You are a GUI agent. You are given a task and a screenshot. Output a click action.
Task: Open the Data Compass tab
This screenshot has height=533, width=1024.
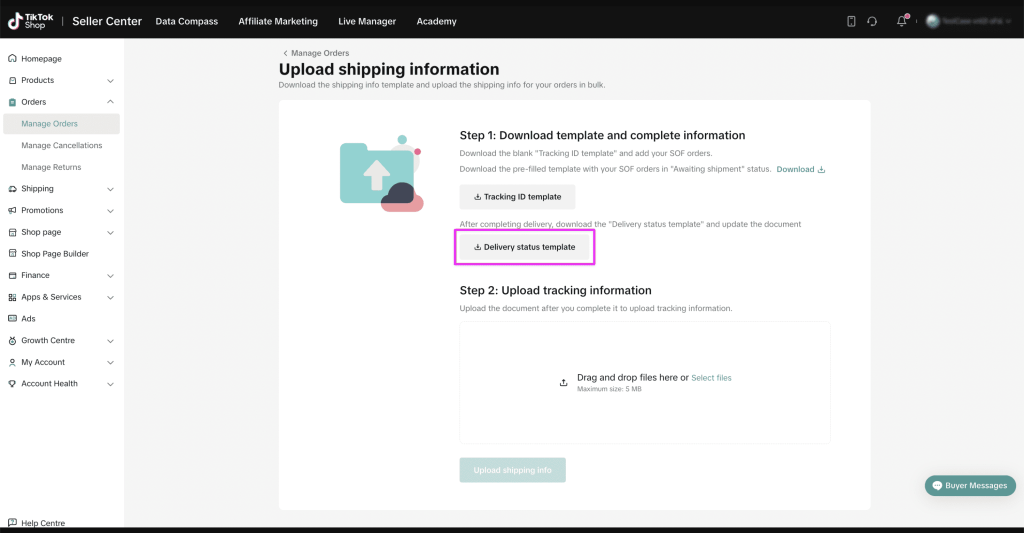click(186, 21)
